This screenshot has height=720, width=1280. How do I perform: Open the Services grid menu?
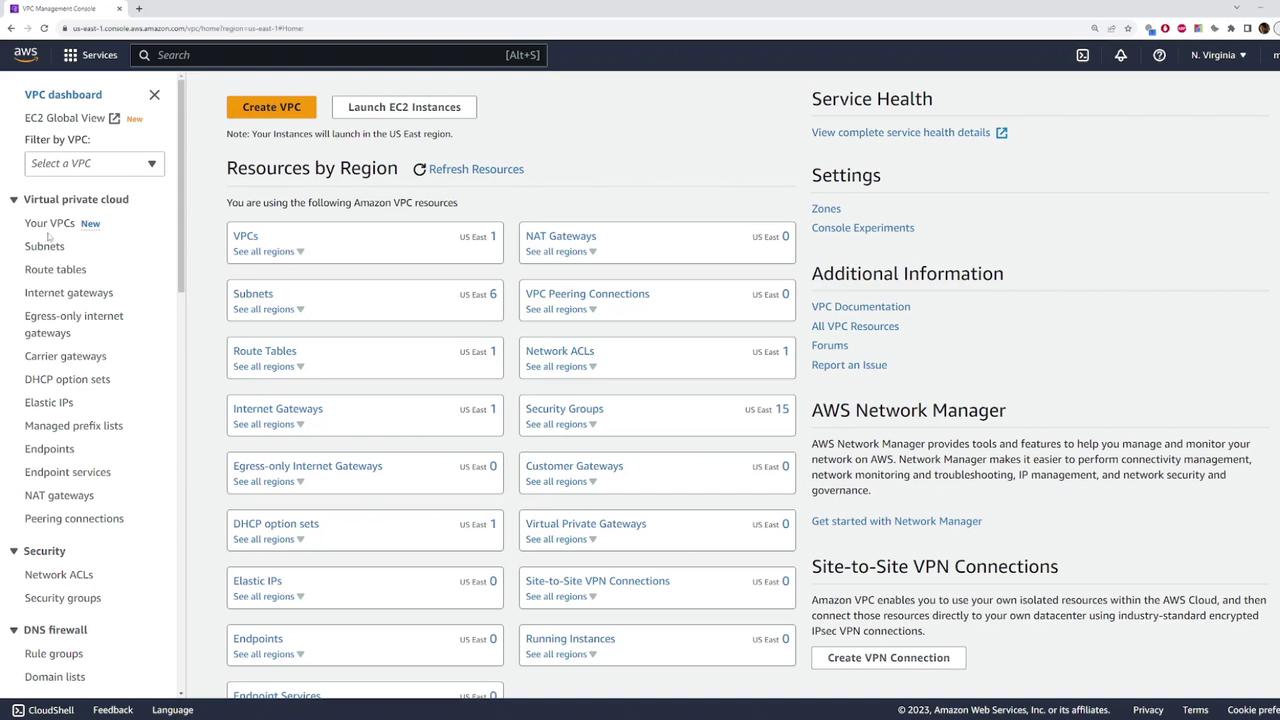coord(90,55)
